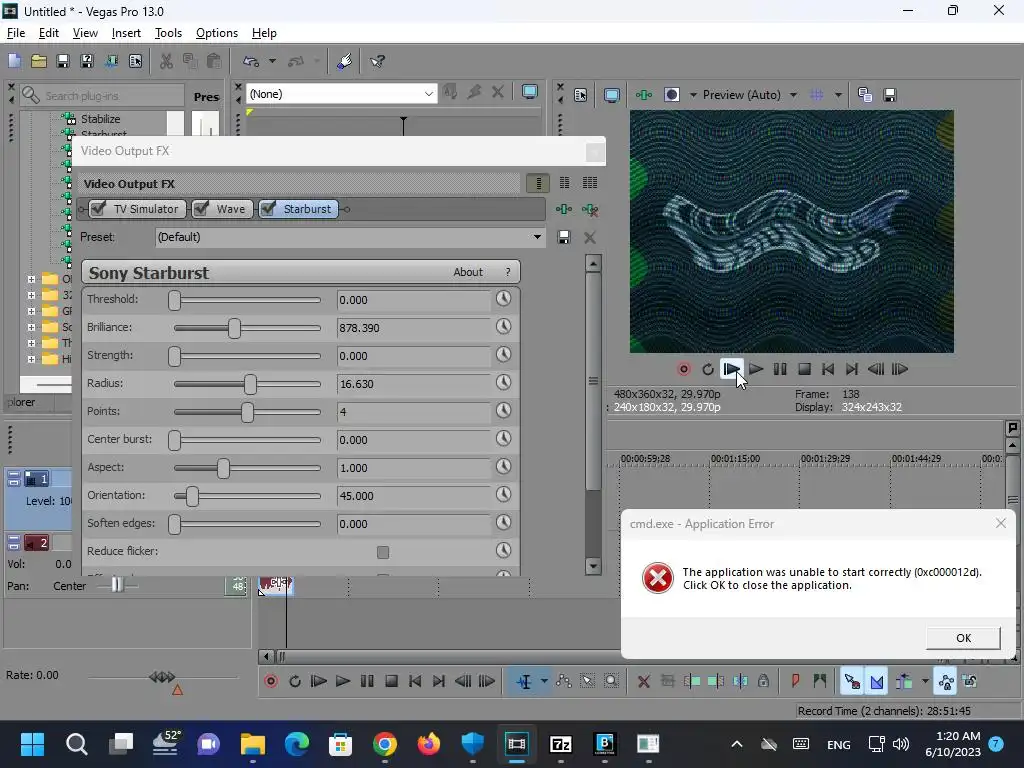Select the Starburst plug-in chain button
This screenshot has height=768, width=1024.
tap(298, 209)
